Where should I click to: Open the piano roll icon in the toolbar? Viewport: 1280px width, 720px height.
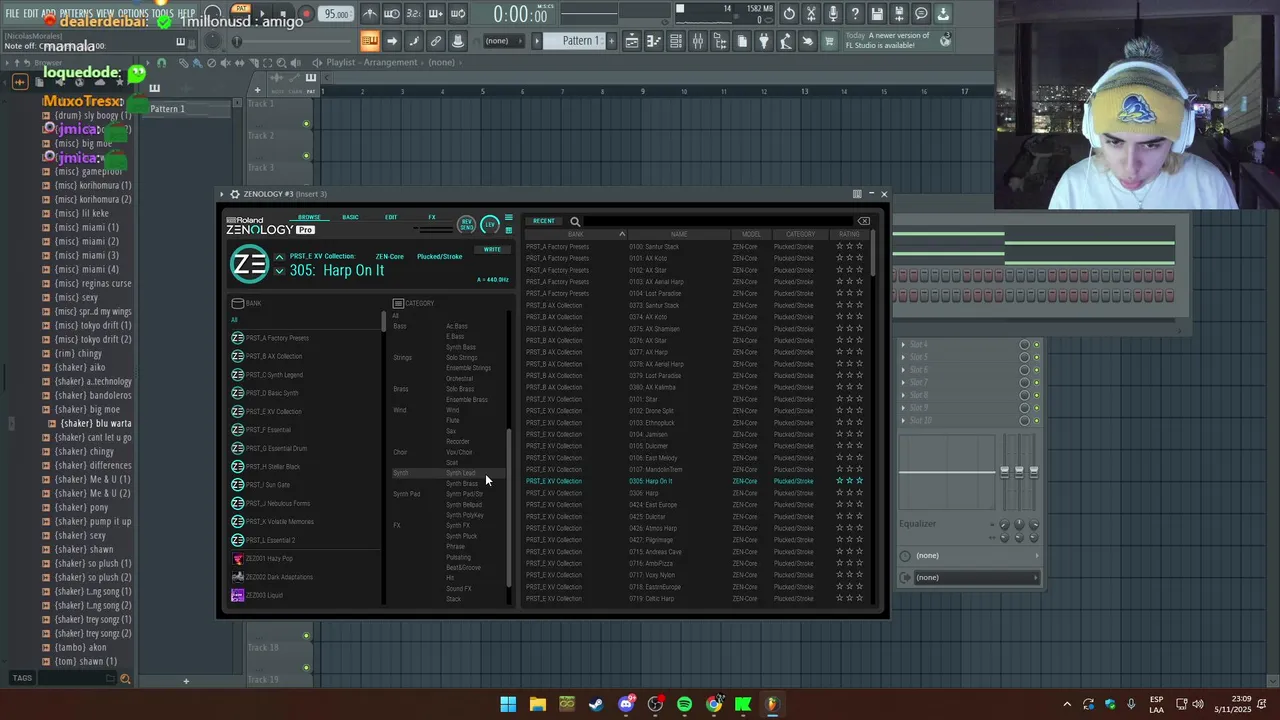point(654,41)
